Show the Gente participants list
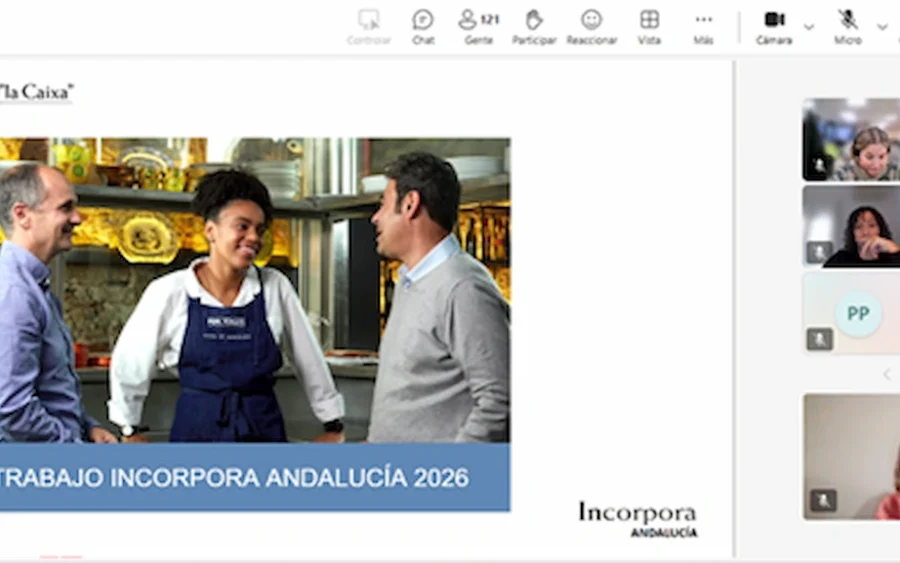This screenshot has width=900, height=563. pos(478,26)
